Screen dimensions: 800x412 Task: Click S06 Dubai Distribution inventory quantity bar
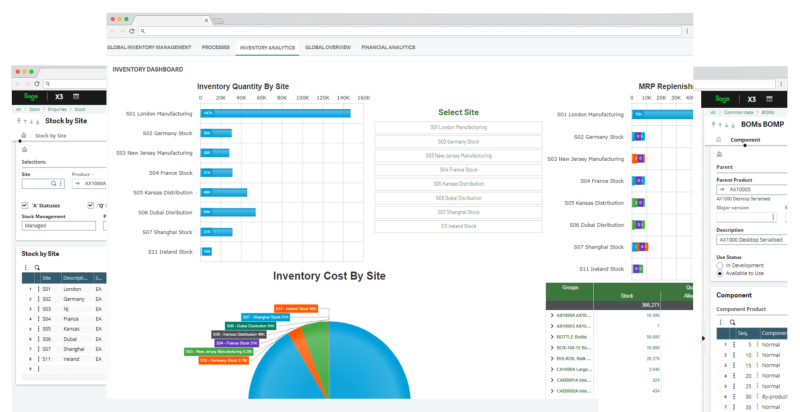[x=228, y=212]
